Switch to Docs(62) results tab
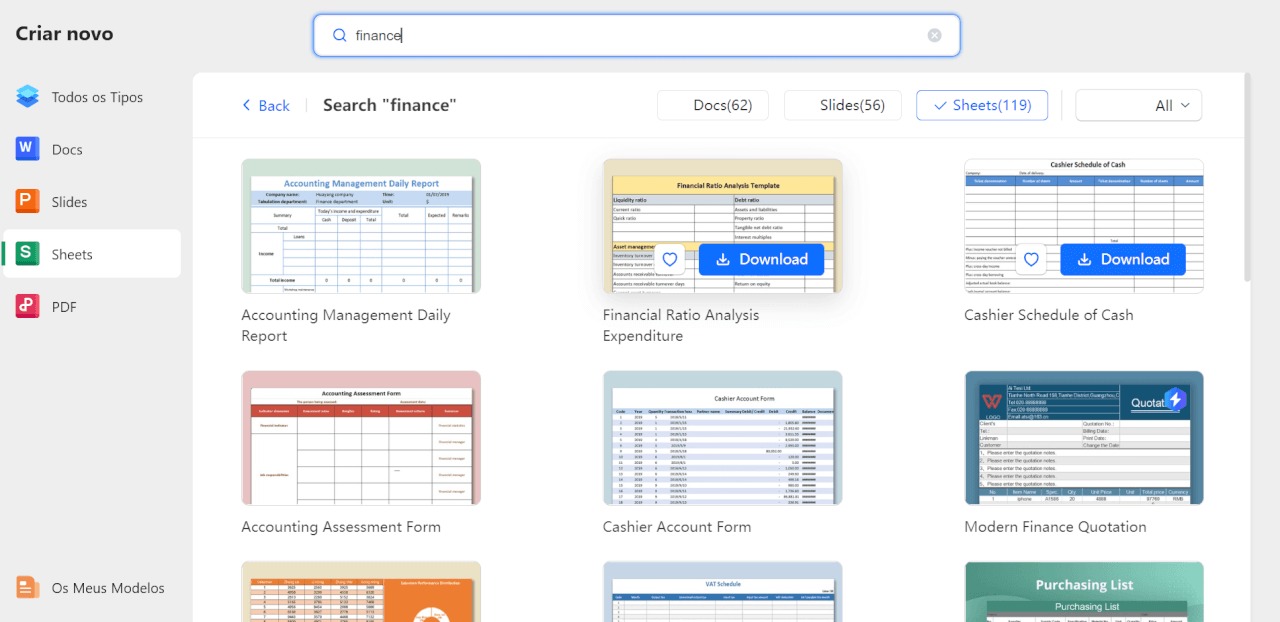Viewport: 1280px width, 622px height. 712,105
